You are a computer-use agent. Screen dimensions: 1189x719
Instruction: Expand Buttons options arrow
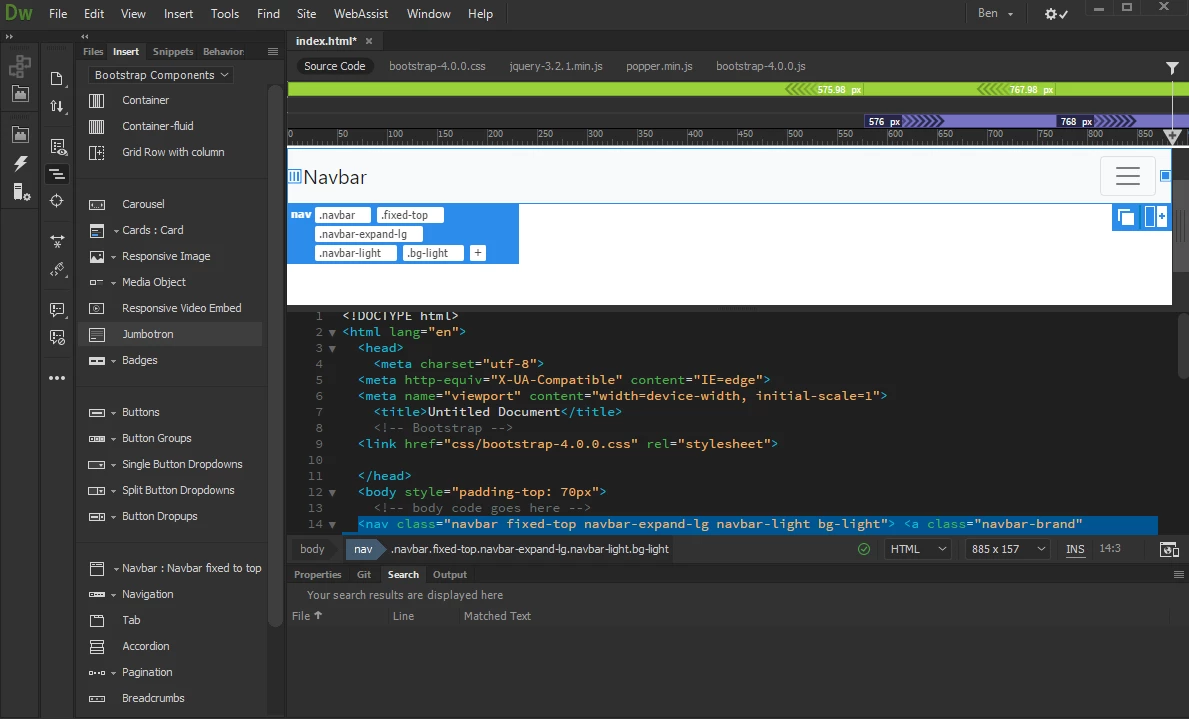[x=114, y=413]
